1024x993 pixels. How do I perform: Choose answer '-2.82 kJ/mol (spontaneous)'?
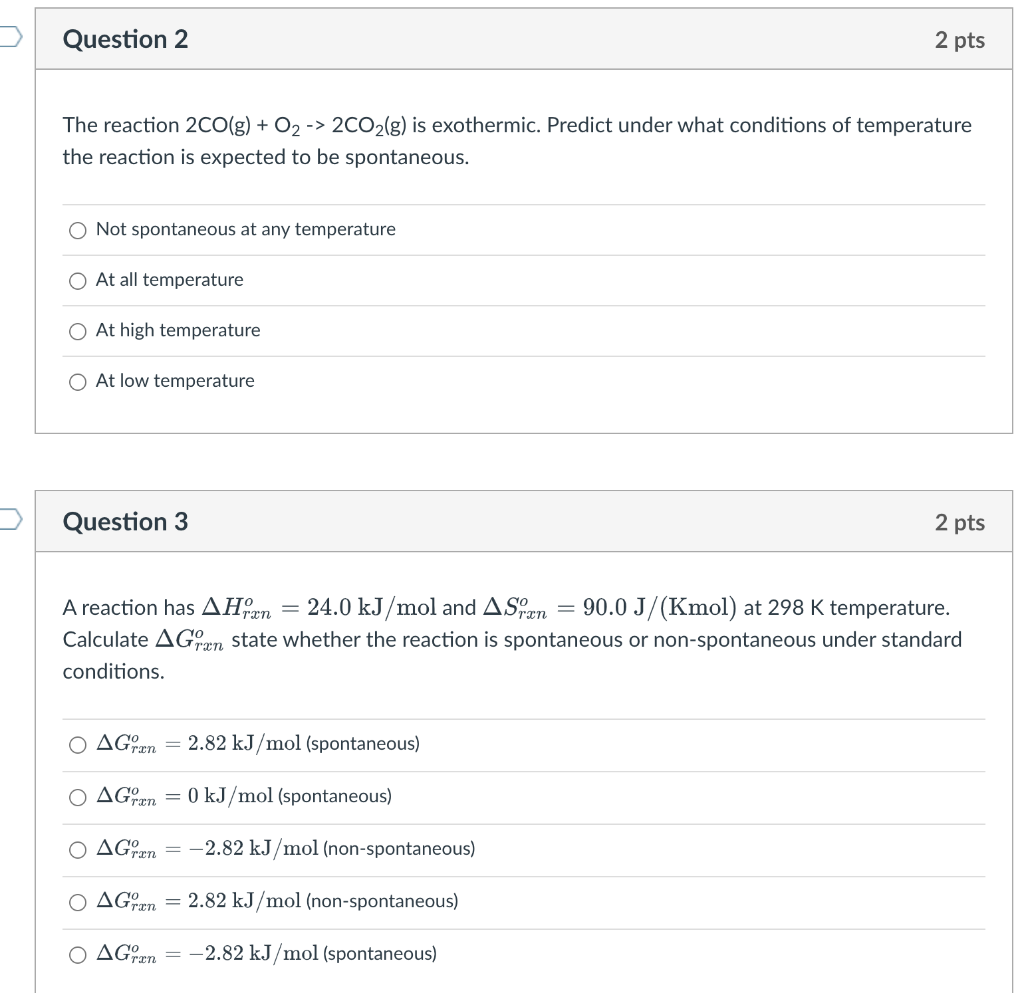click(77, 954)
